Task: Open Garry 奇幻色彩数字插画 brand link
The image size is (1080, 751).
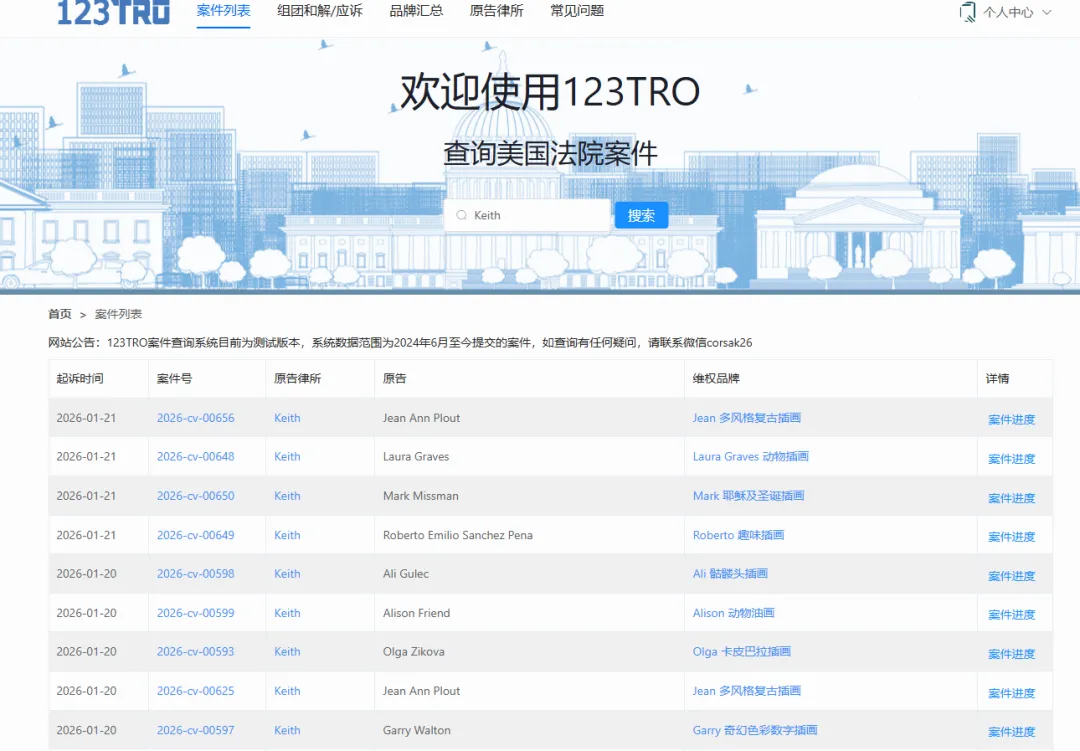Action: click(754, 731)
